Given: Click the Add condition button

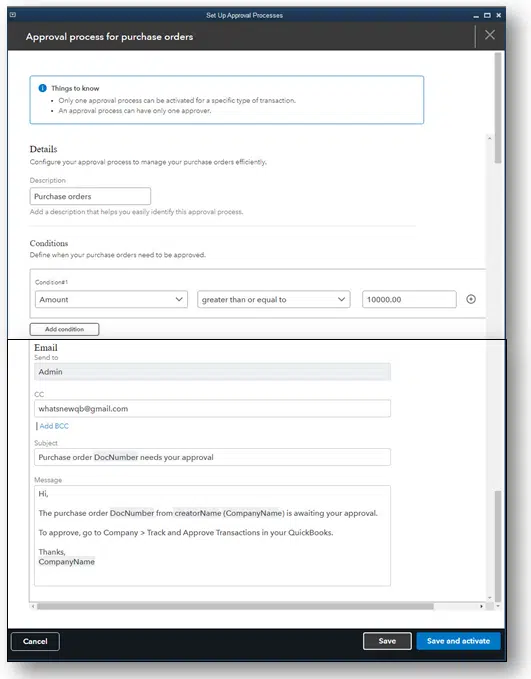Looking at the screenshot, I should 65,329.
